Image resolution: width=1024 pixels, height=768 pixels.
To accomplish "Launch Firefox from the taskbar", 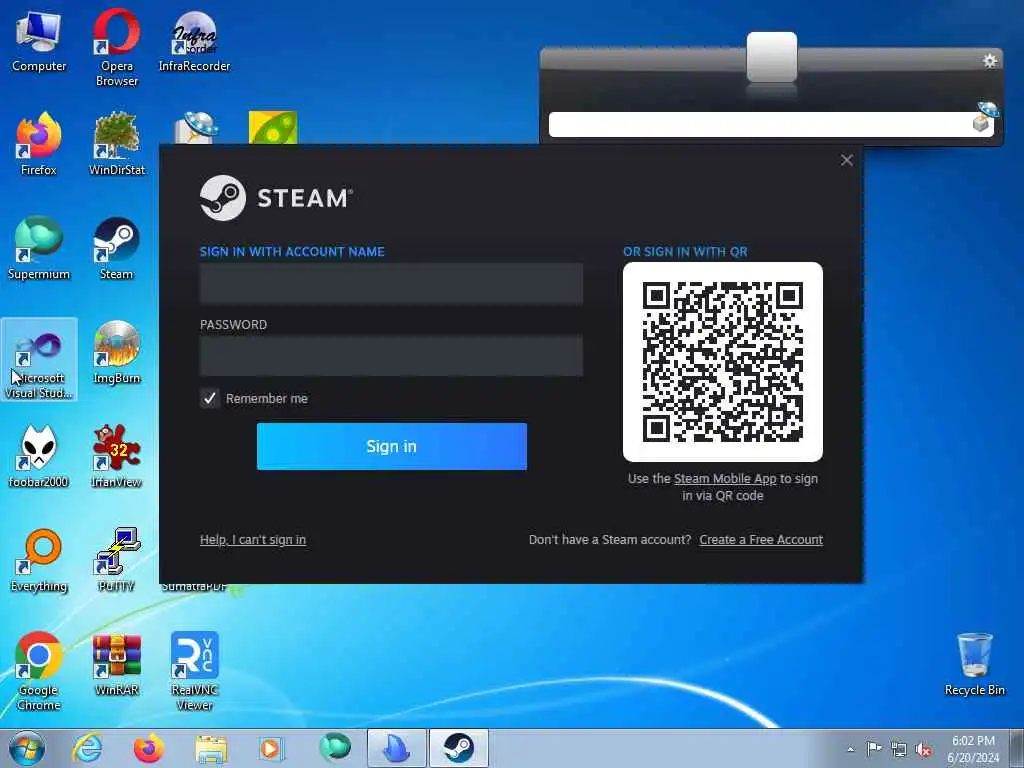I will 149,748.
